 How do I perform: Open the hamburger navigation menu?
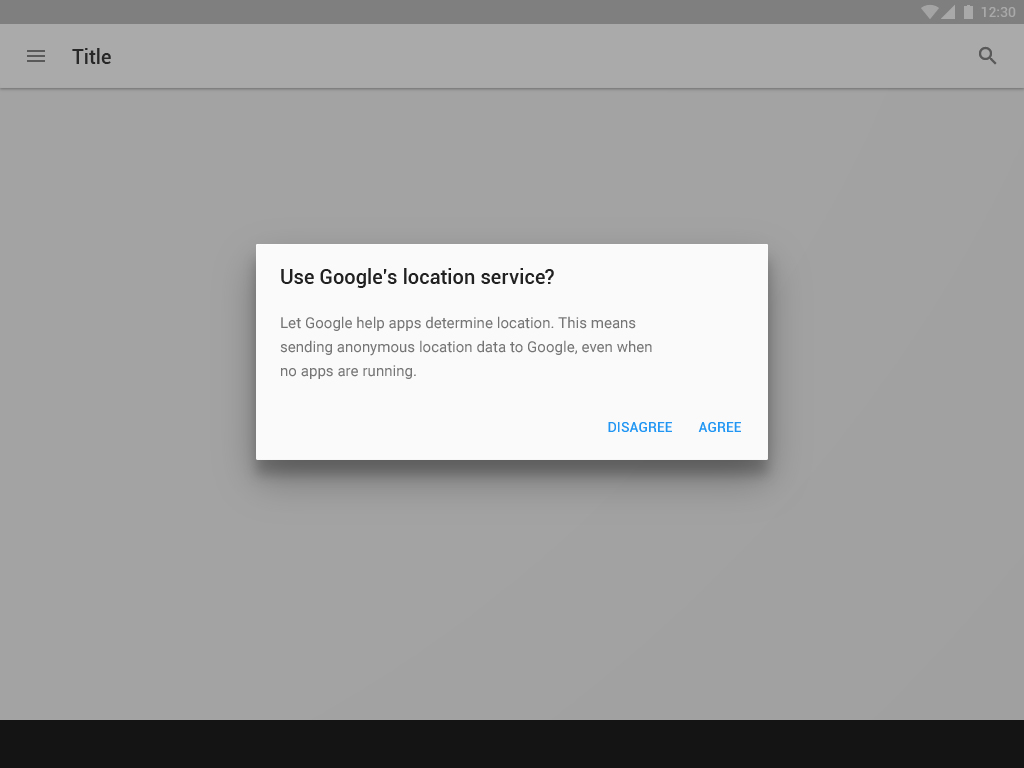pyautogui.click(x=36, y=56)
